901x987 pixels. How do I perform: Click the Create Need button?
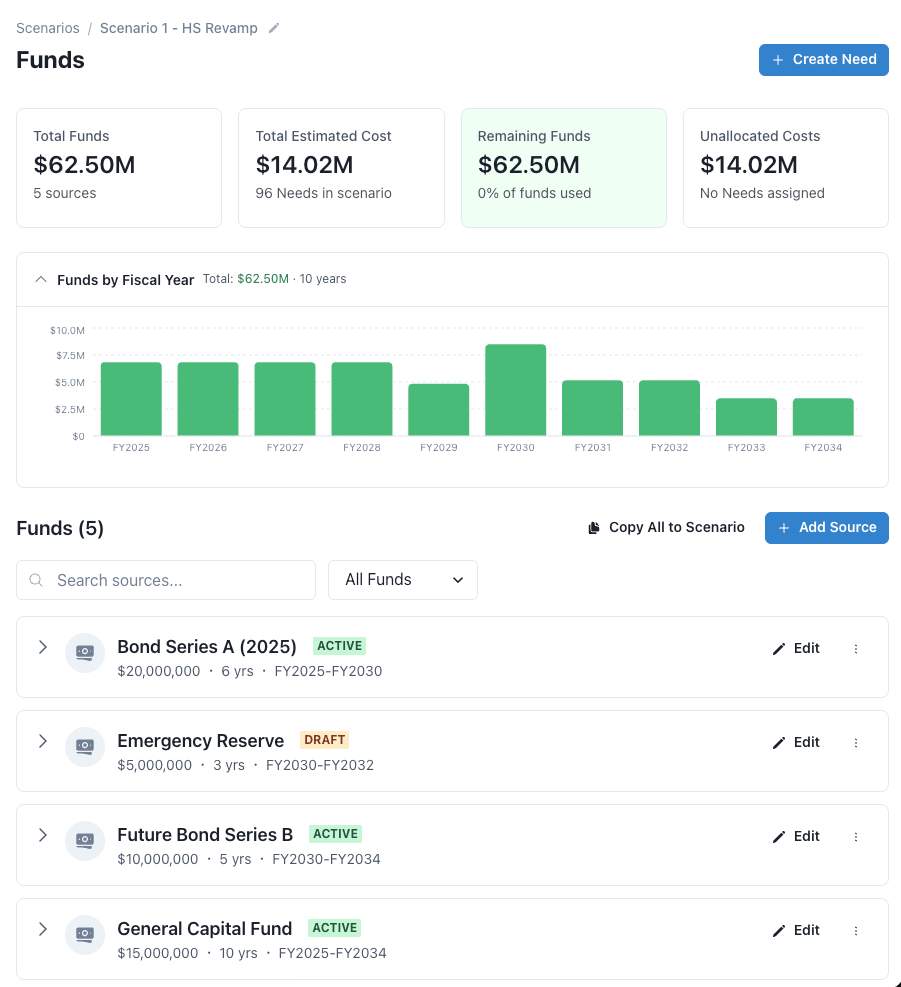point(824,60)
